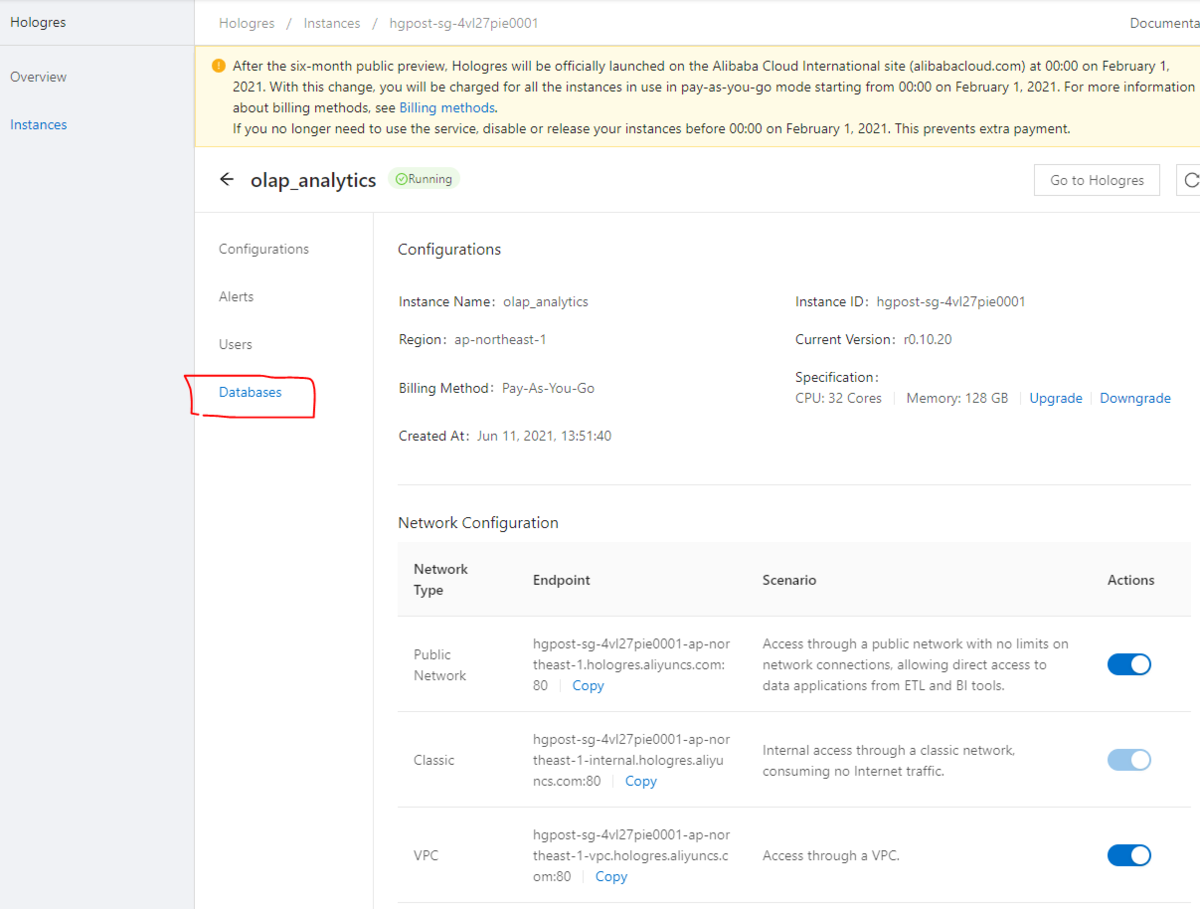This screenshot has width=1200, height=909.
Task: Click the Created At timestamp Jun 11, 2021
Action: [x=544, y=436]
